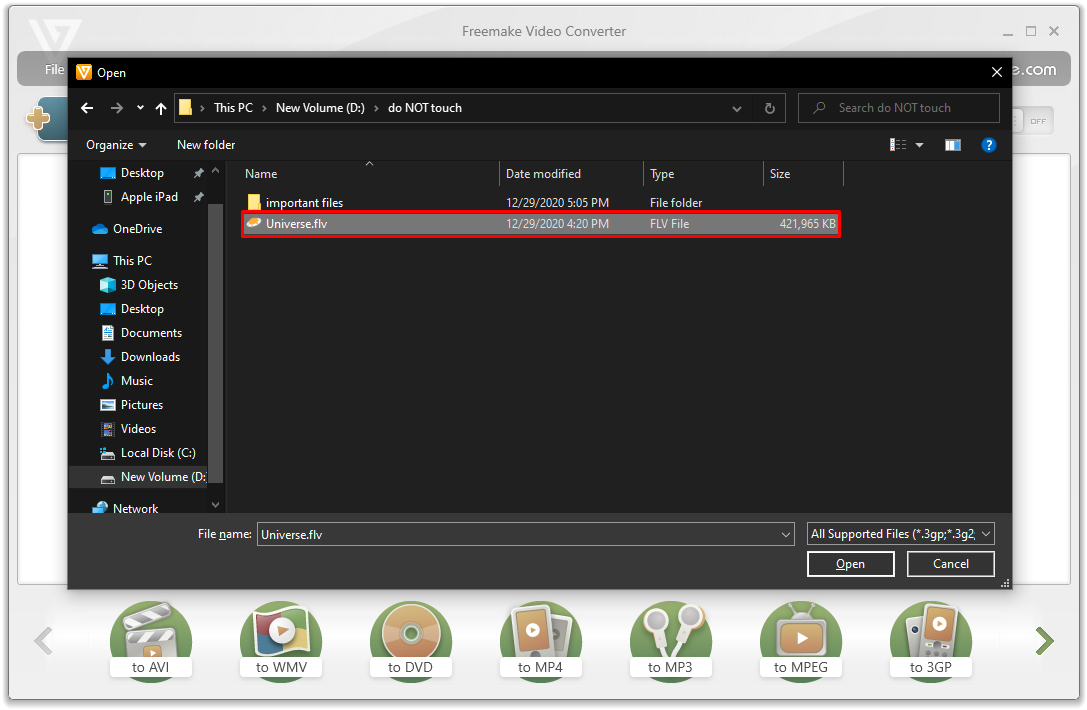Click 'This PC' breadcrumb in address bar
The width and height of the screenshot is (1087, 710).
[233, 108]
